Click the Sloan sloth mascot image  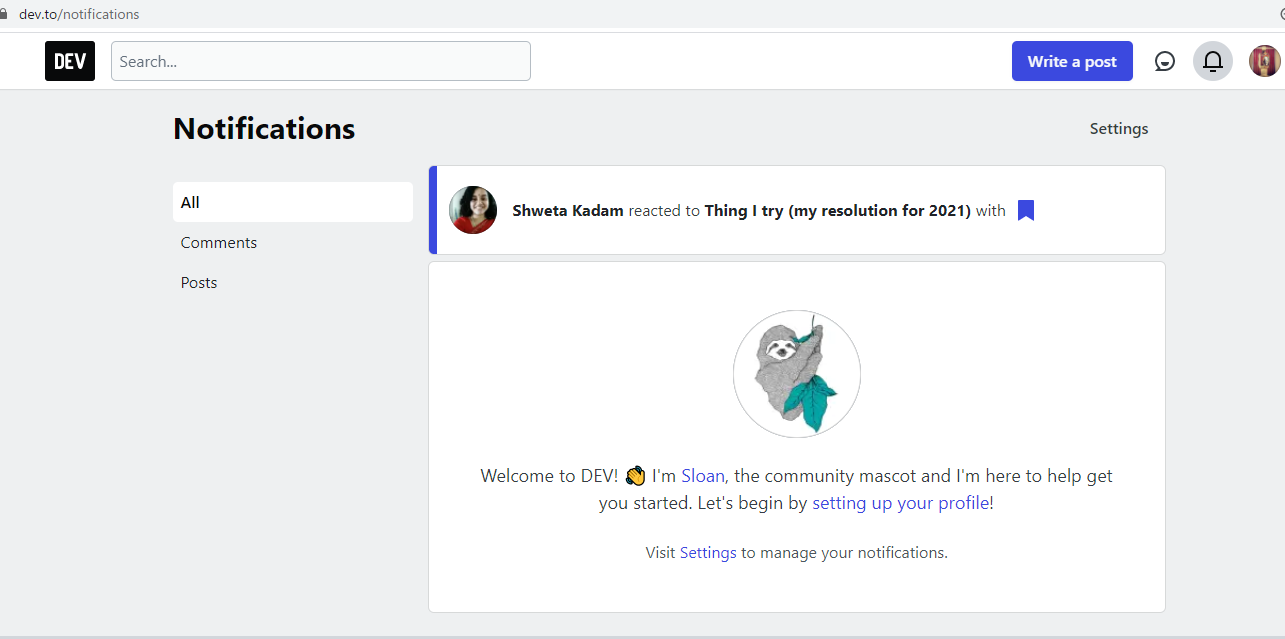pos(797,374)
